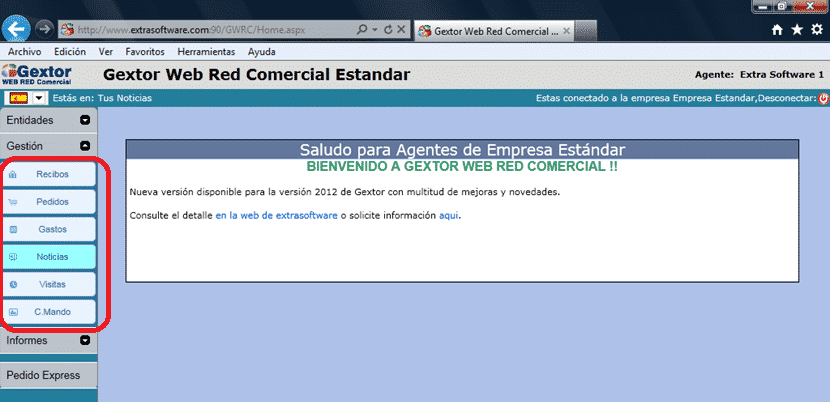Click the Gestión section header
830x402 pixels.
(49, 146)
